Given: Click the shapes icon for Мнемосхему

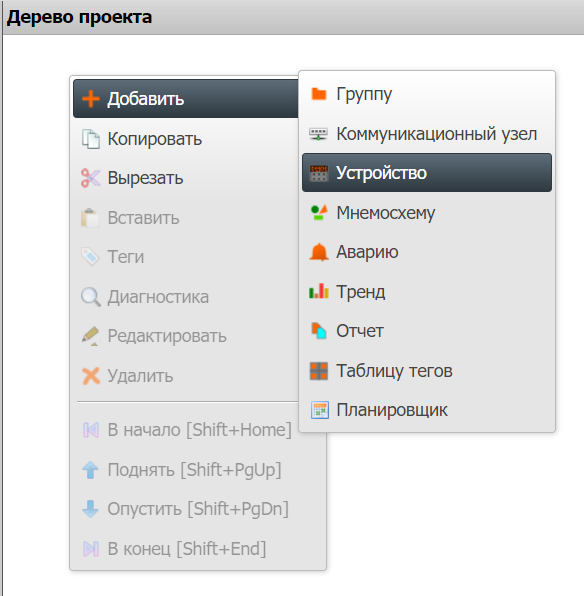Looking at the screenshot, I should click(x=319, y=212).
